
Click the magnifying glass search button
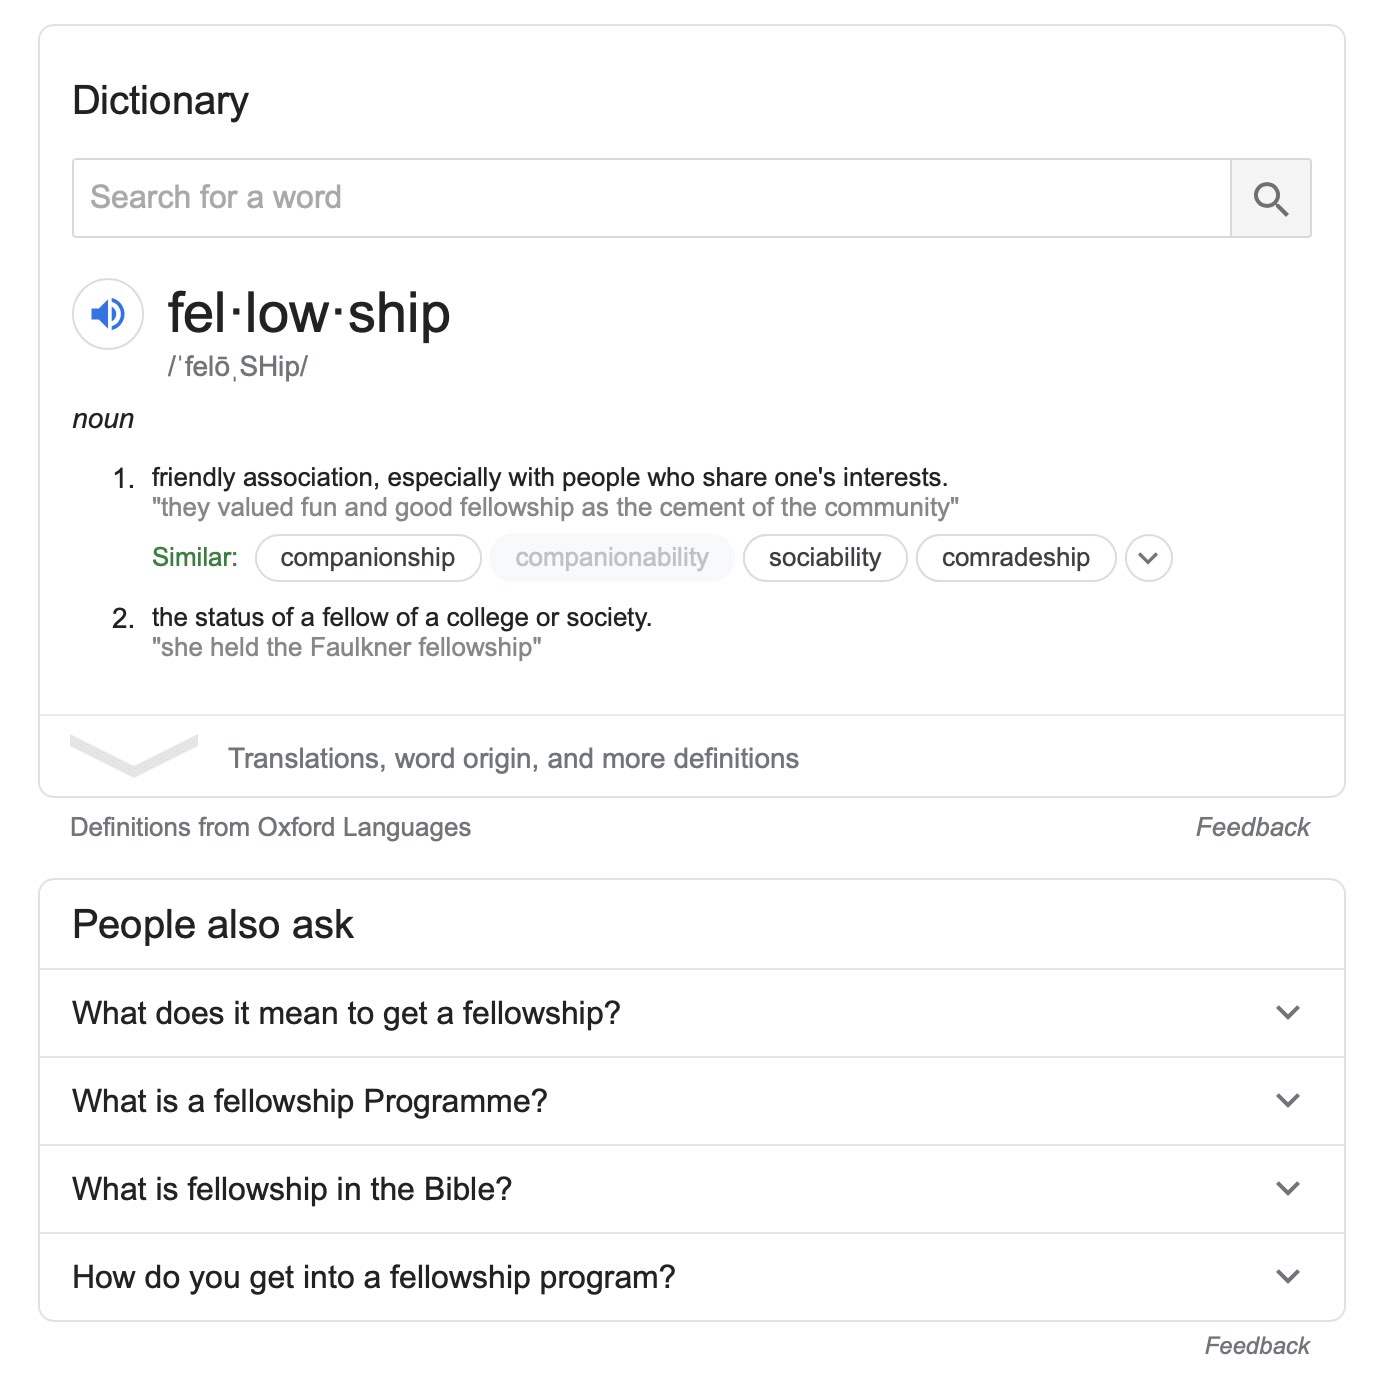click(1270, 198)
